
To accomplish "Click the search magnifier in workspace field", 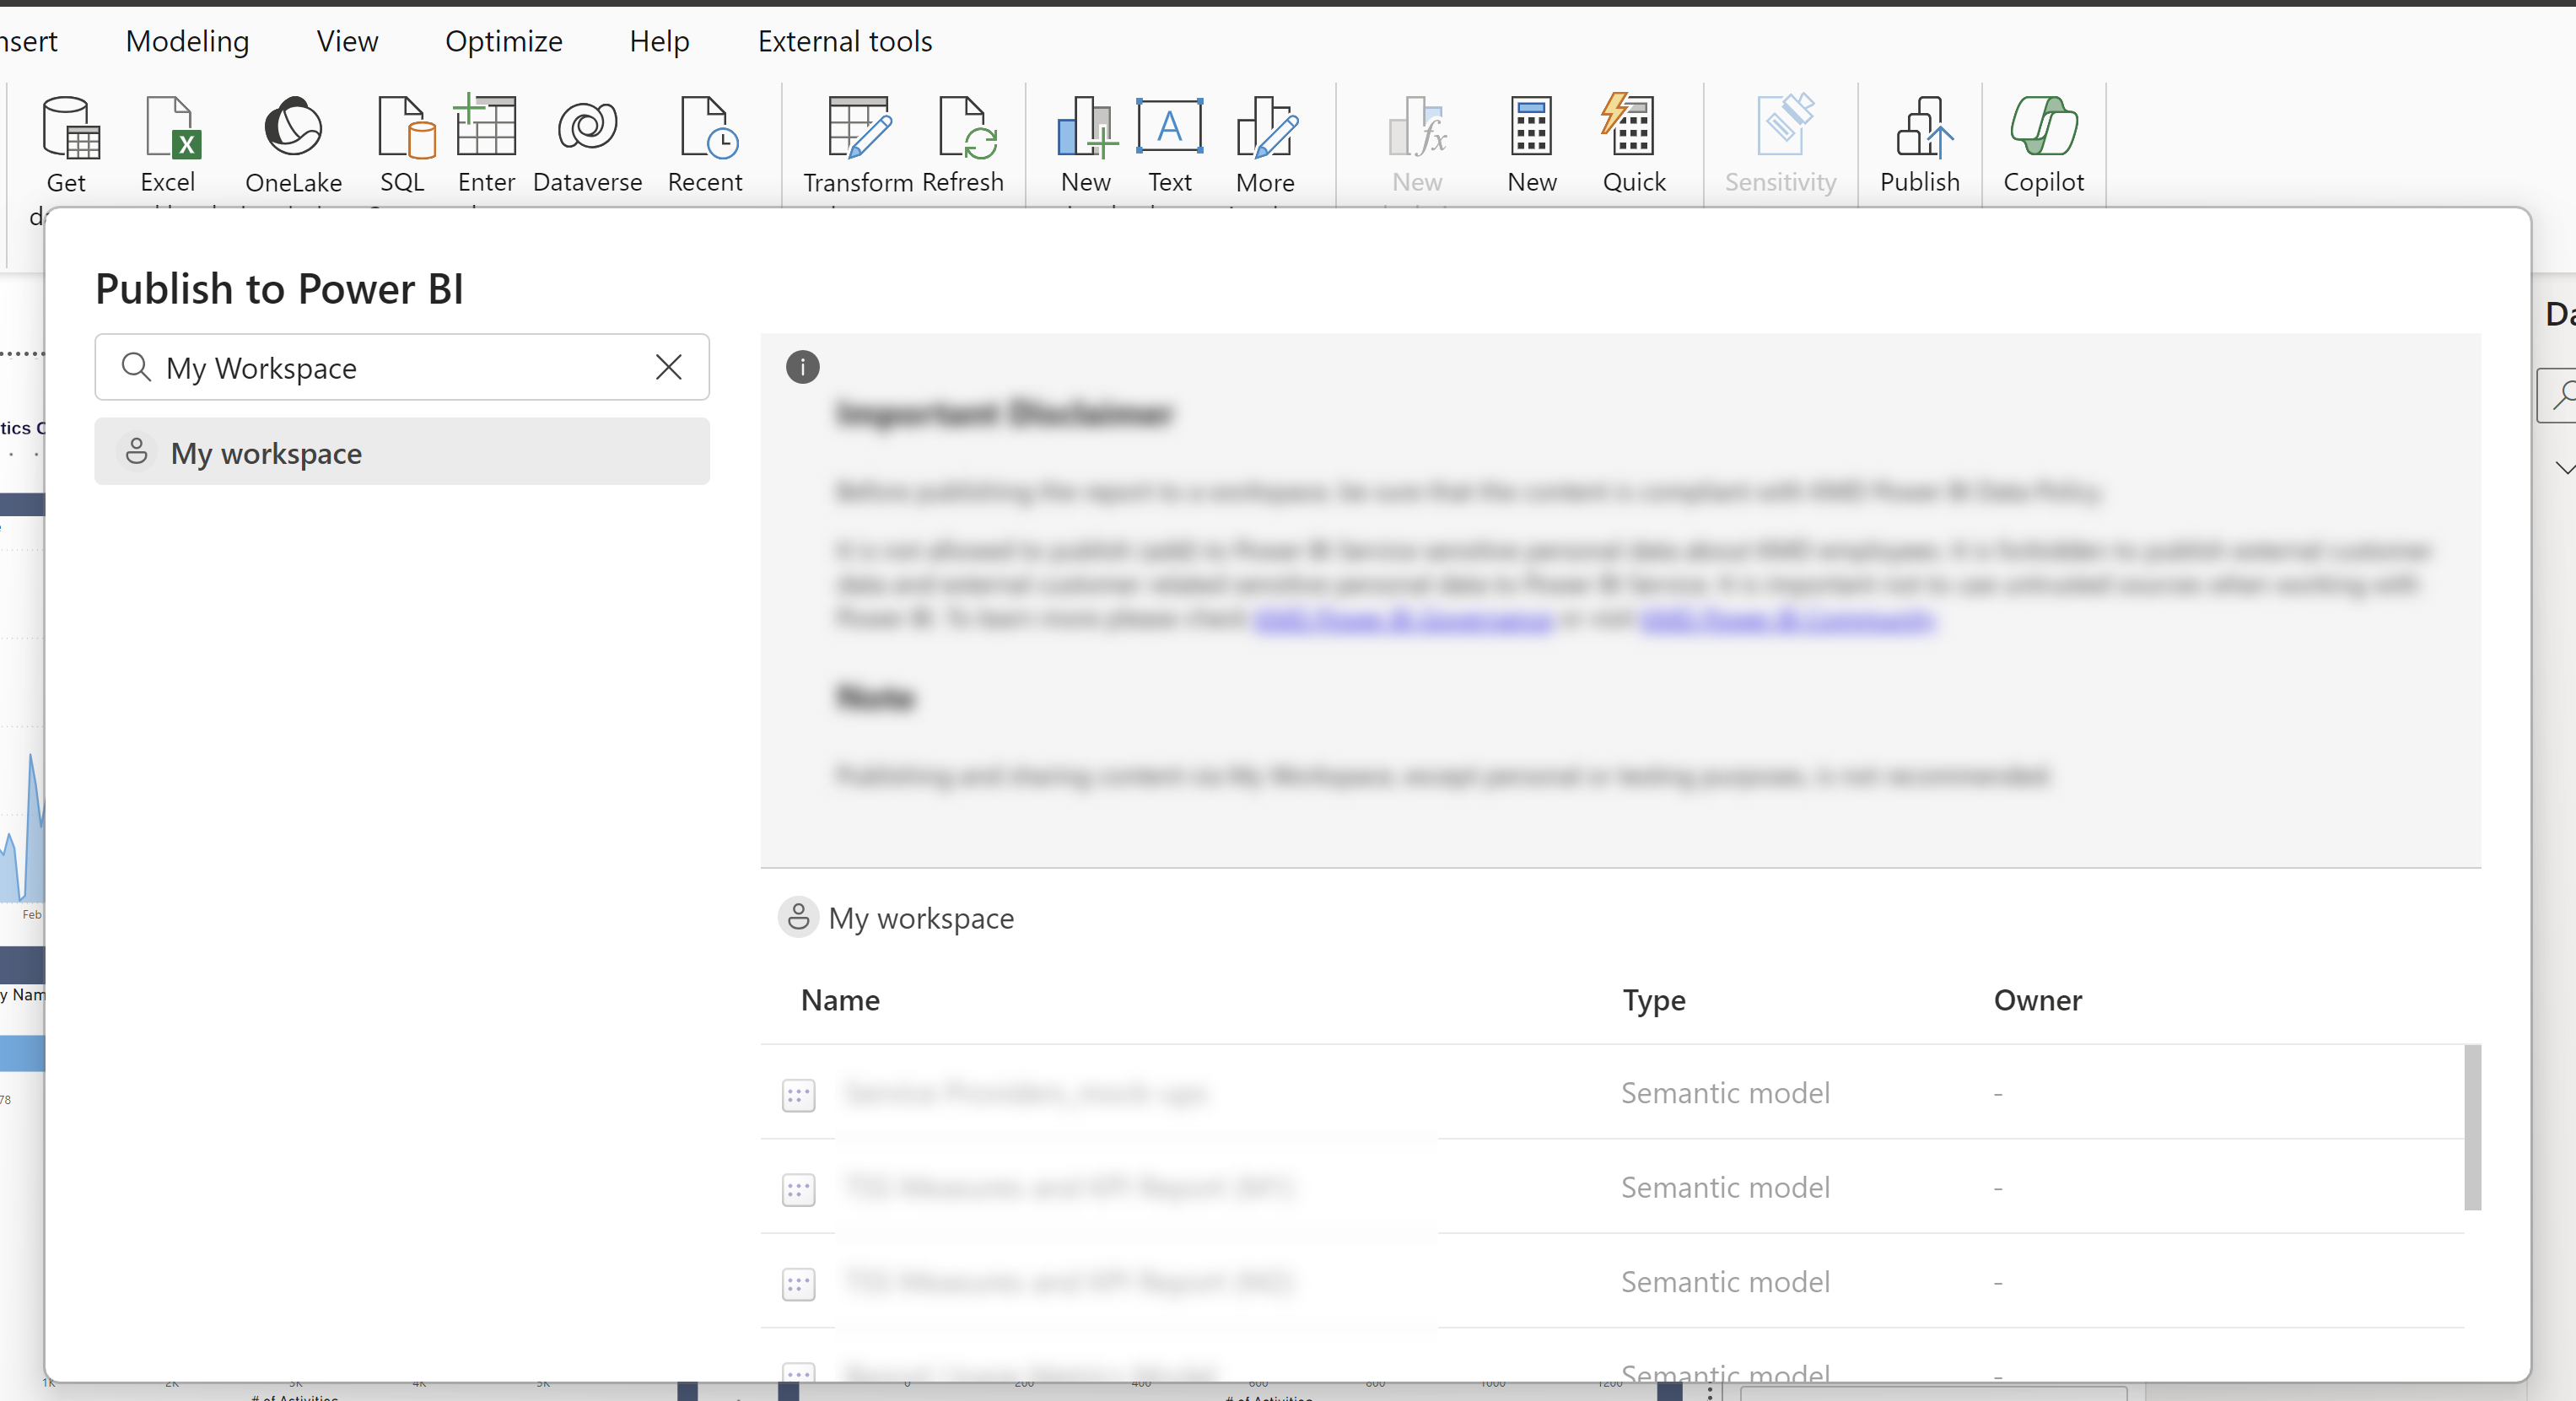I will point(136,367).
